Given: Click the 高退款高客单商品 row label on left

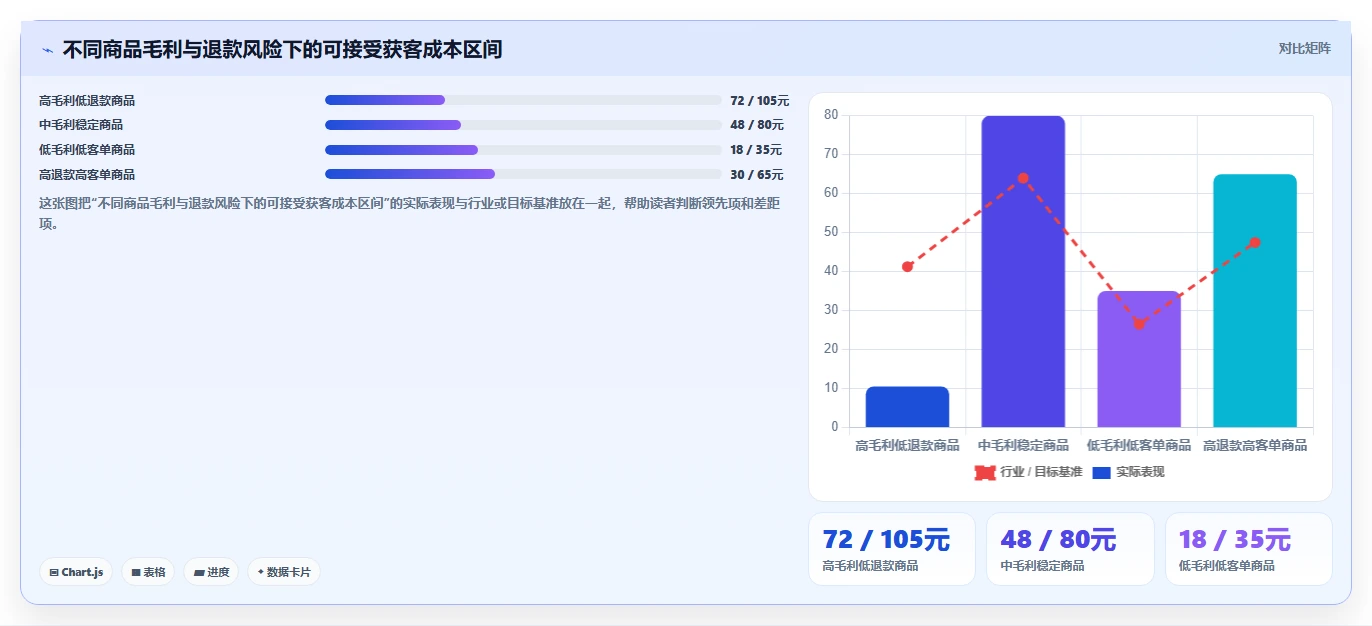Looking at the screenshot, I should 87,175.
